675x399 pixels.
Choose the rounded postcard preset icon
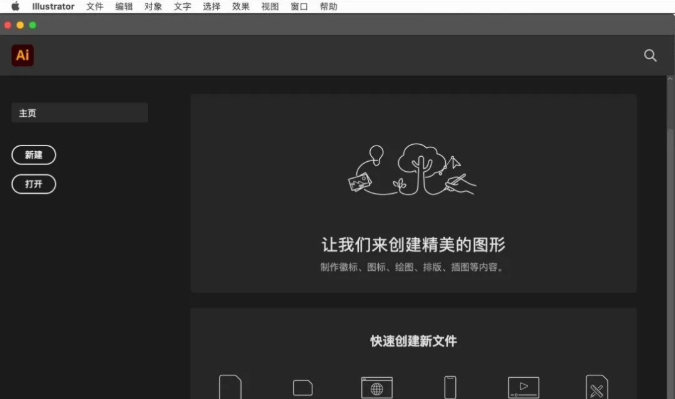pyautogui.click(x=303, y=387)
